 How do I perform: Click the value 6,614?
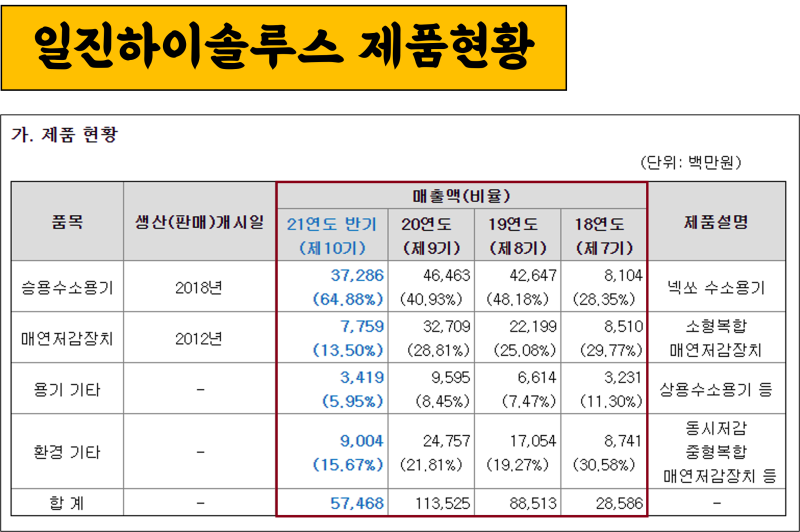click(537, 377)
